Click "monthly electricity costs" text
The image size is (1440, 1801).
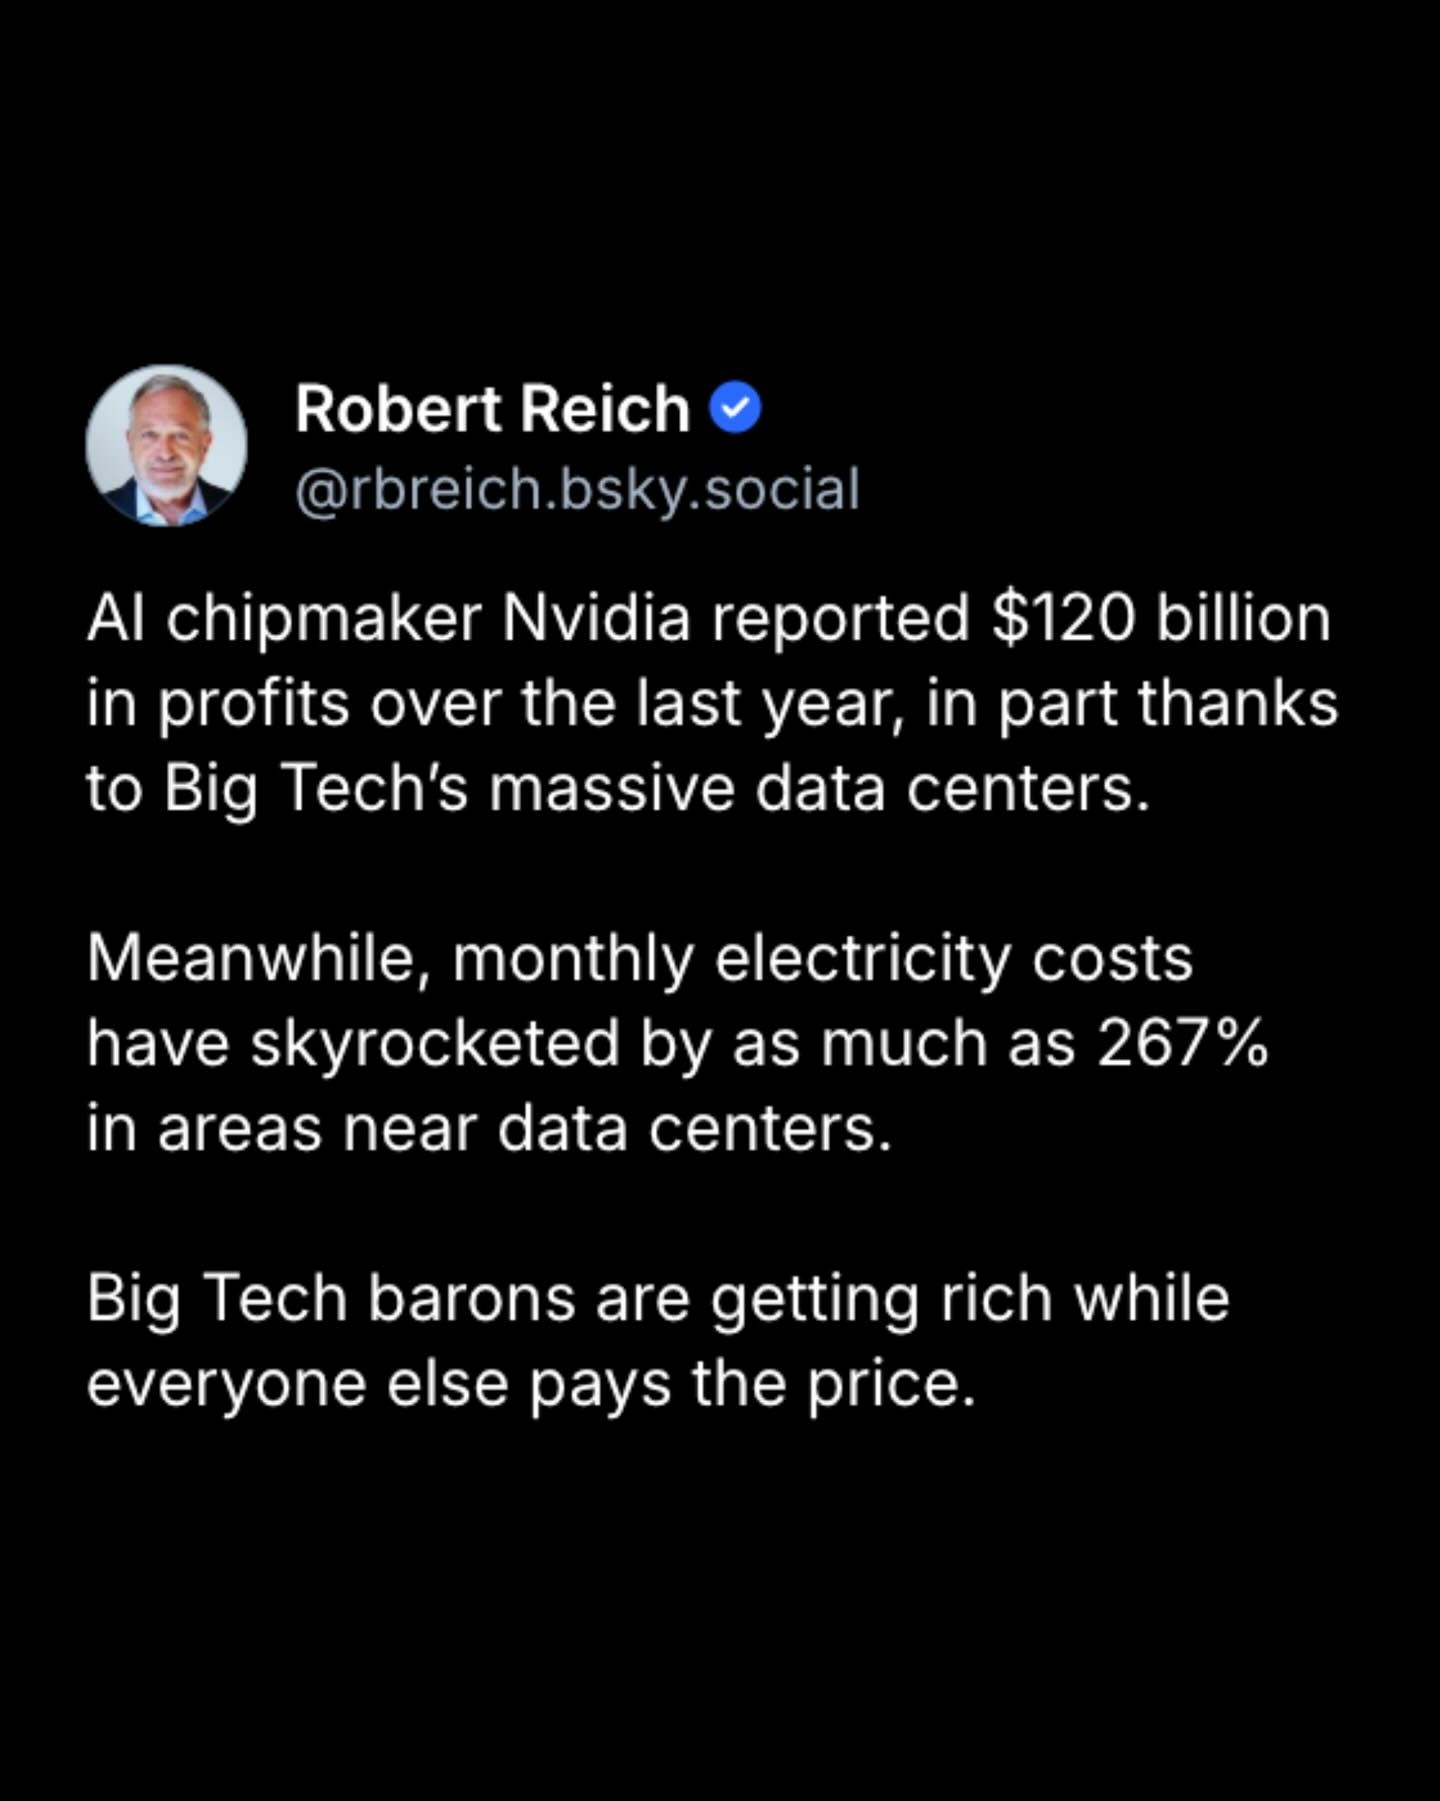click(x=822, y=958)
